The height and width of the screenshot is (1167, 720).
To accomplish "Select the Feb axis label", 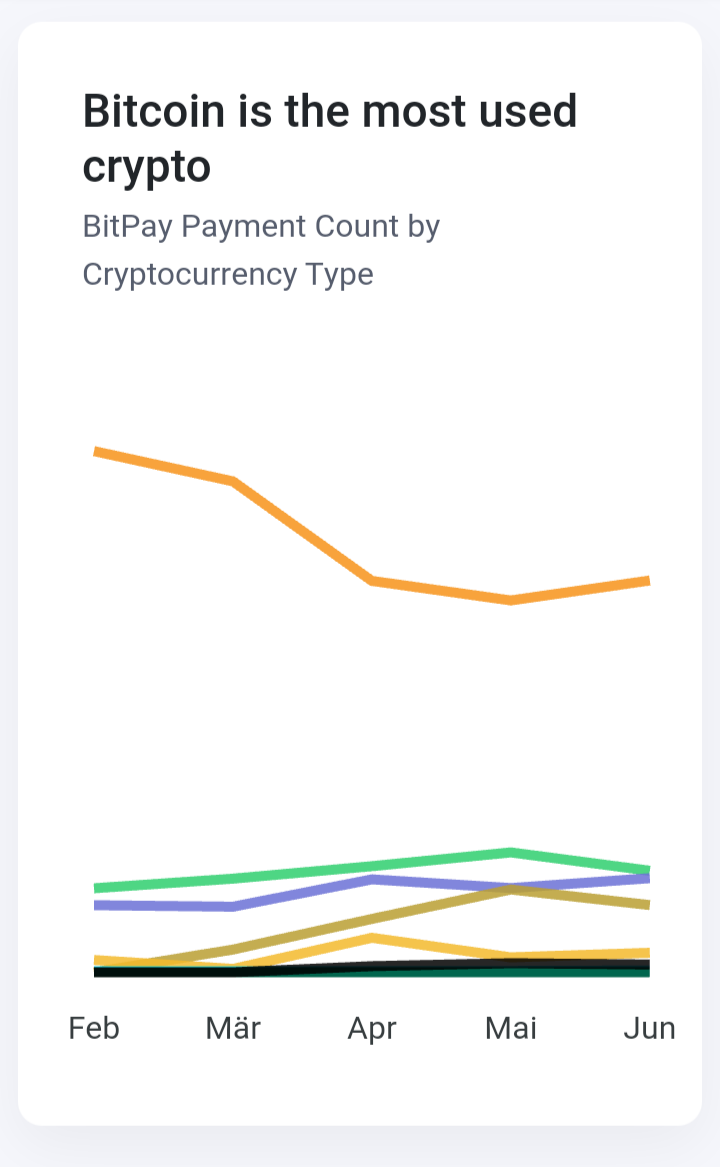I will pyautogui.click(x=94, y=1028).
